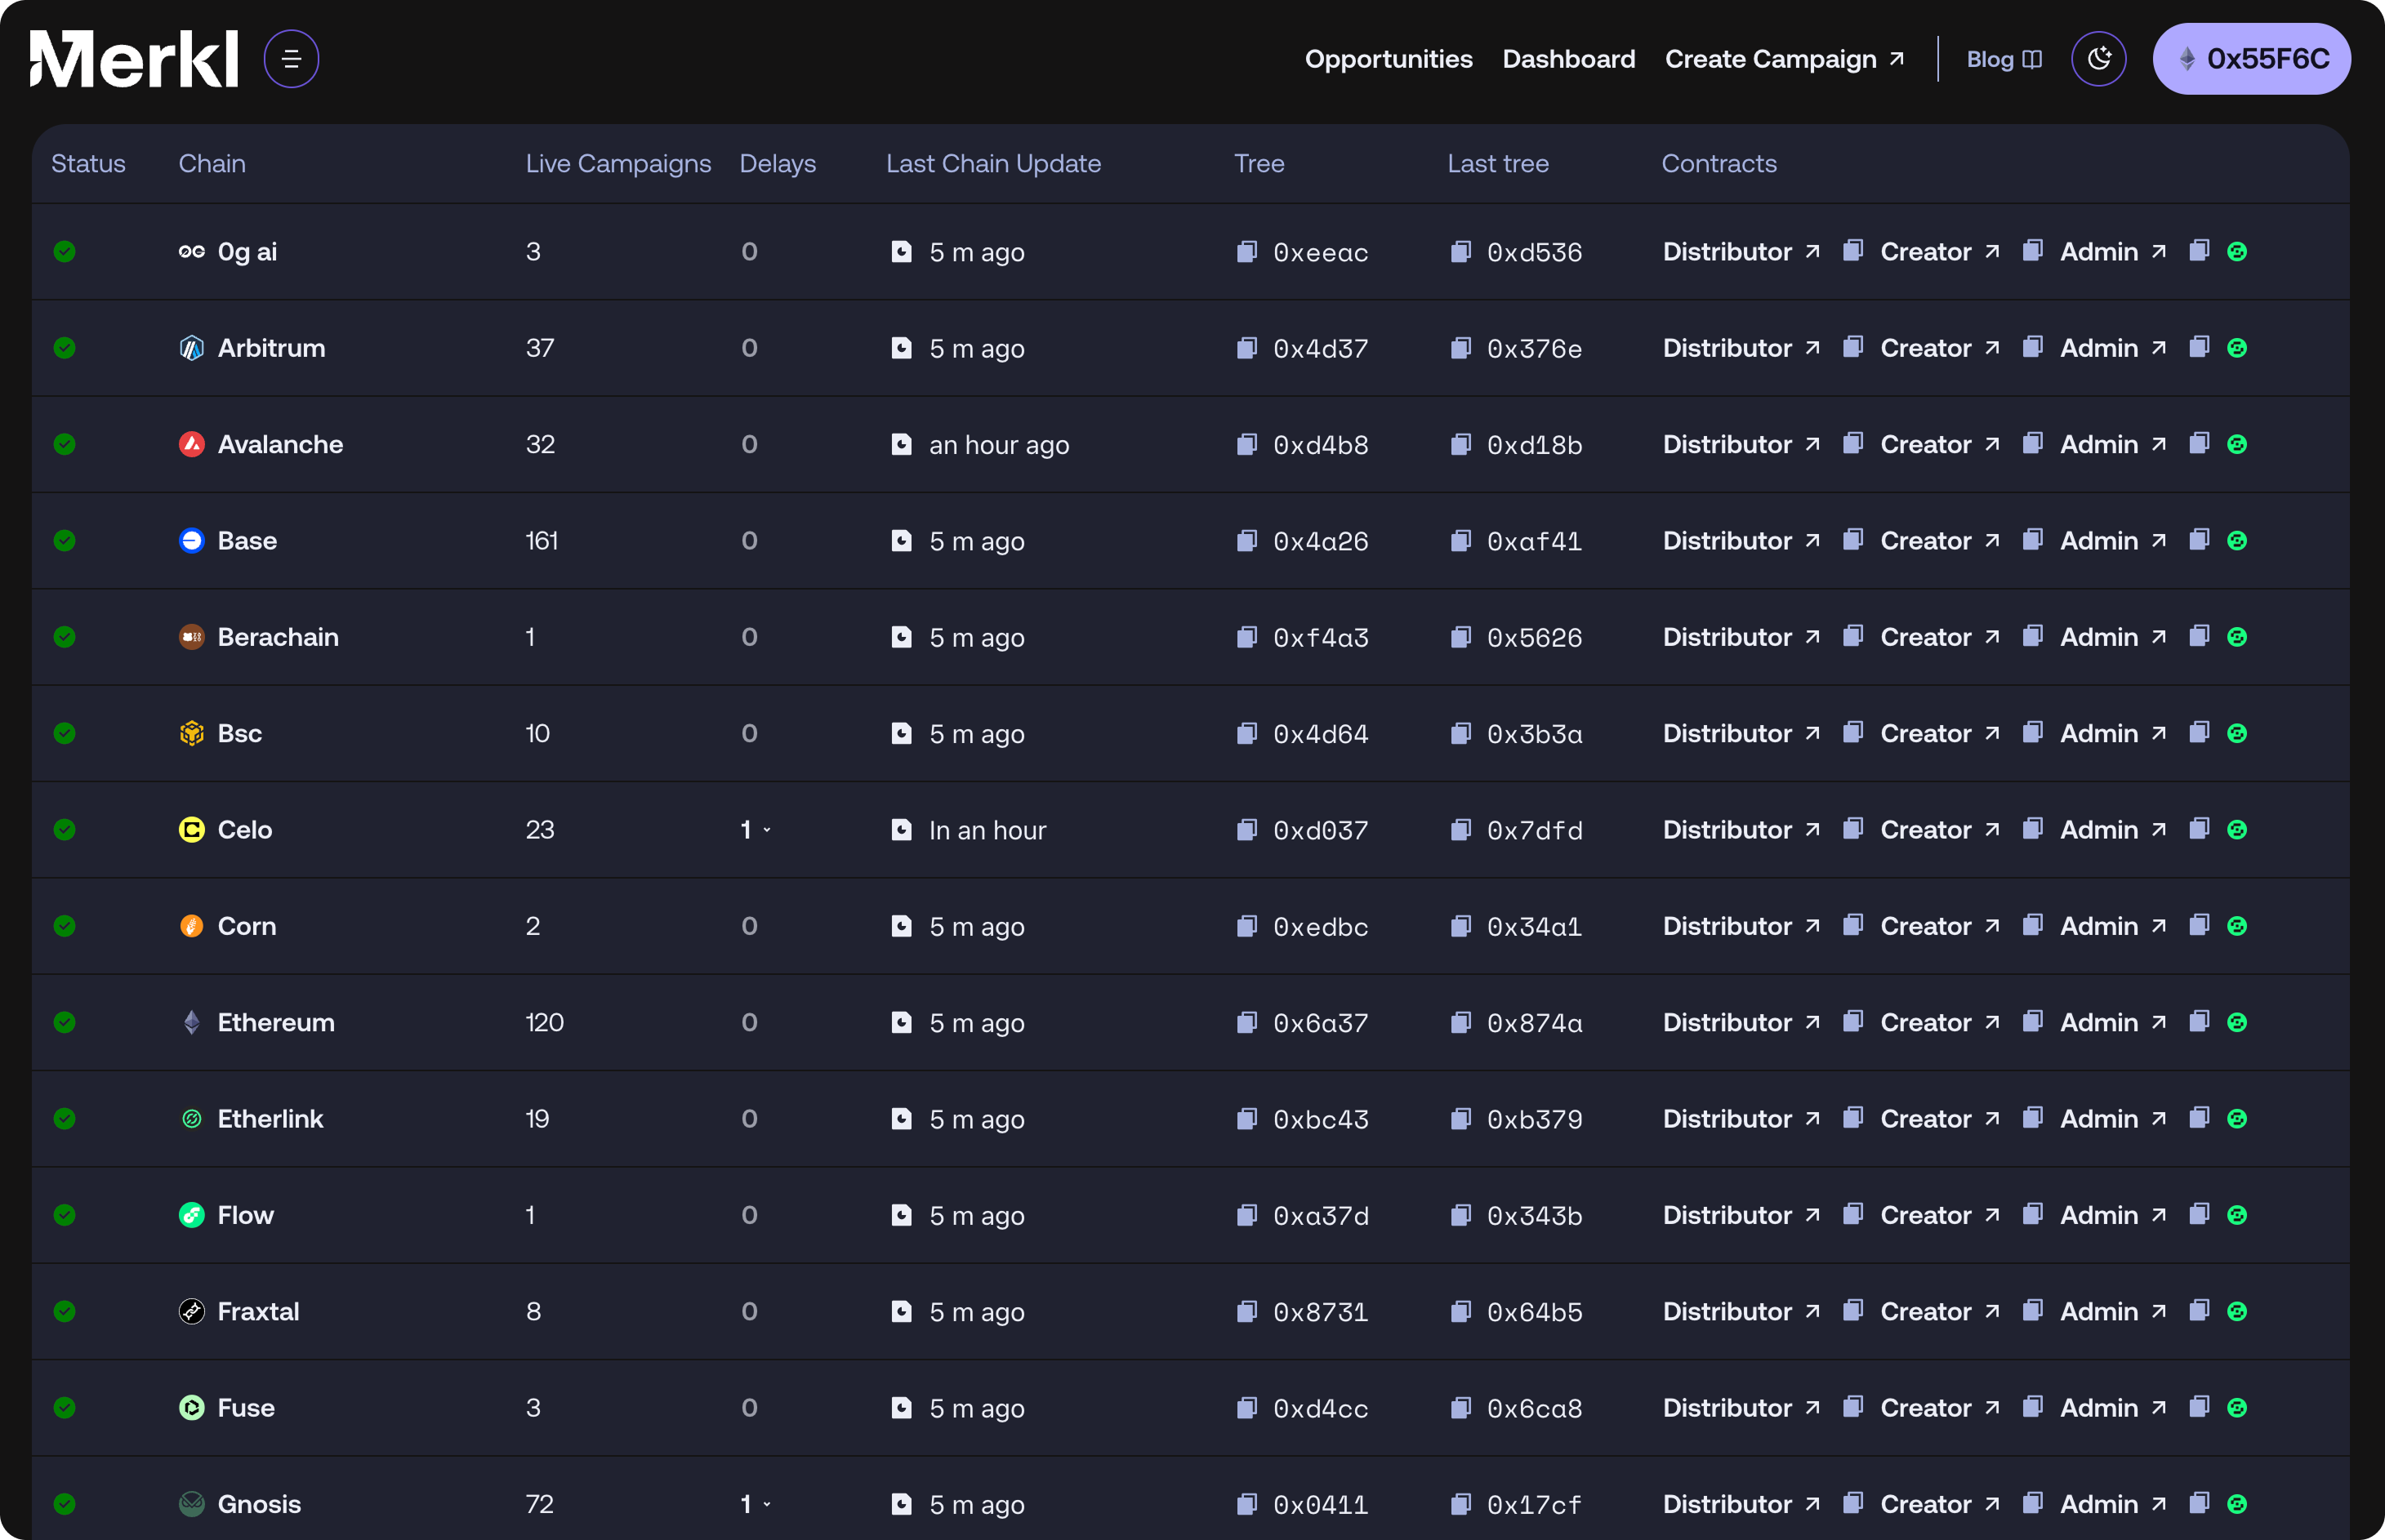The height and width of the screenshot is (1540, 2385).
Task: Toggle dark mode with the moon icon
Action: tap(2099, 58)
